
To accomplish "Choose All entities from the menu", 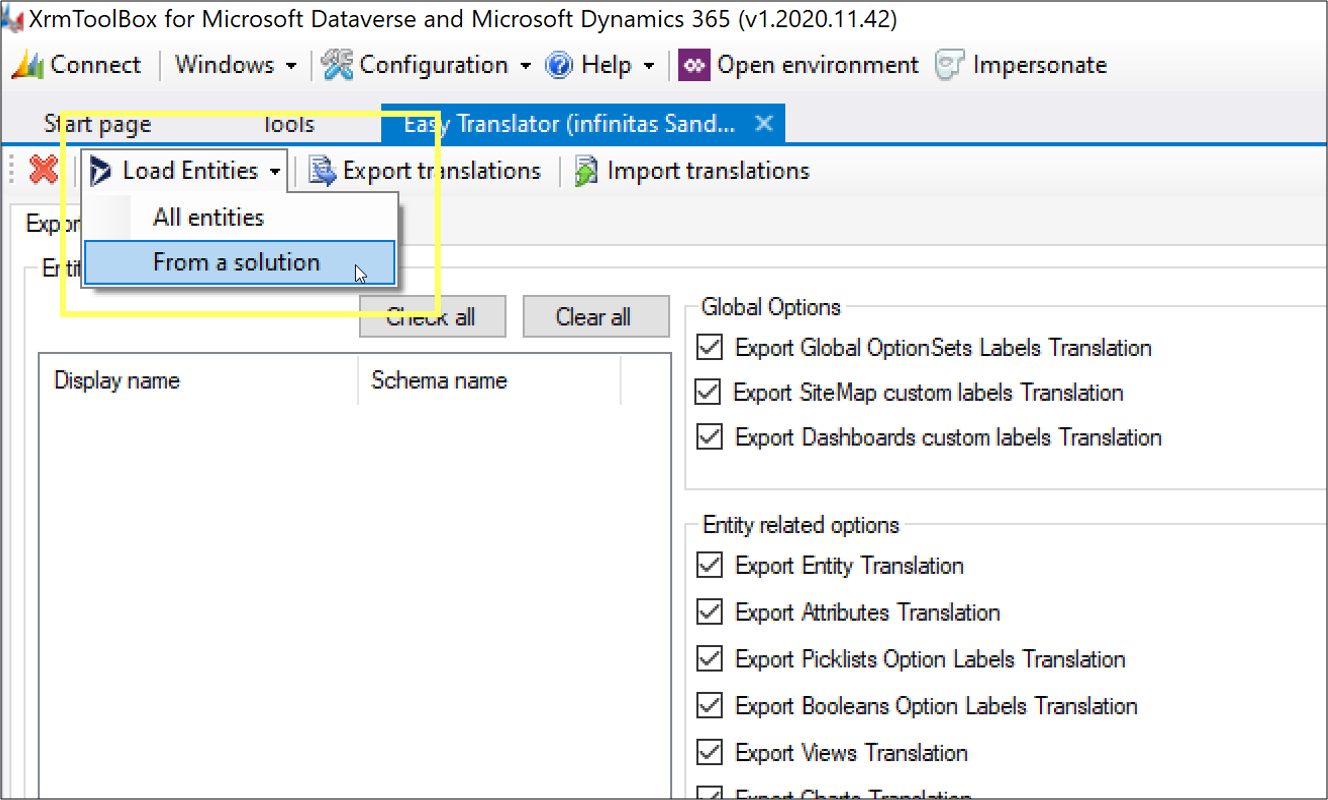I will (240, 217).
